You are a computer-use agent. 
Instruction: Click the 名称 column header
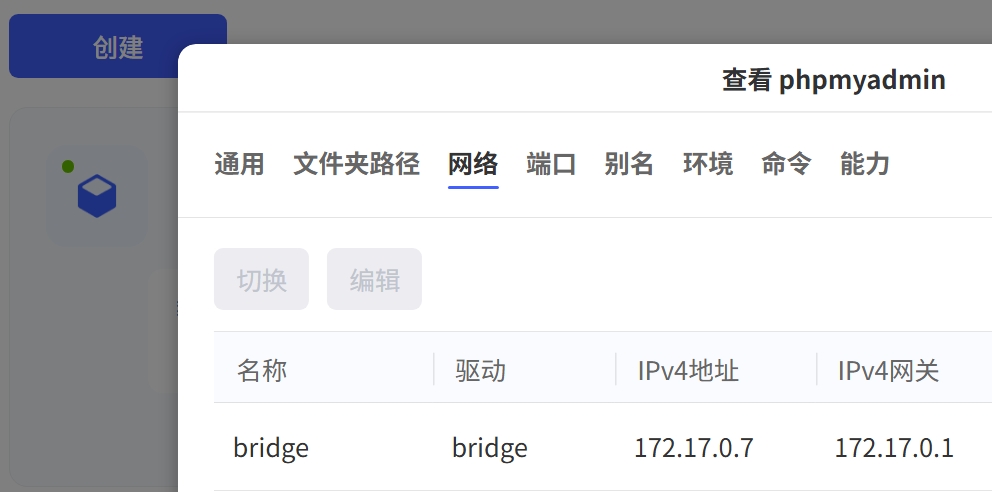262,371
